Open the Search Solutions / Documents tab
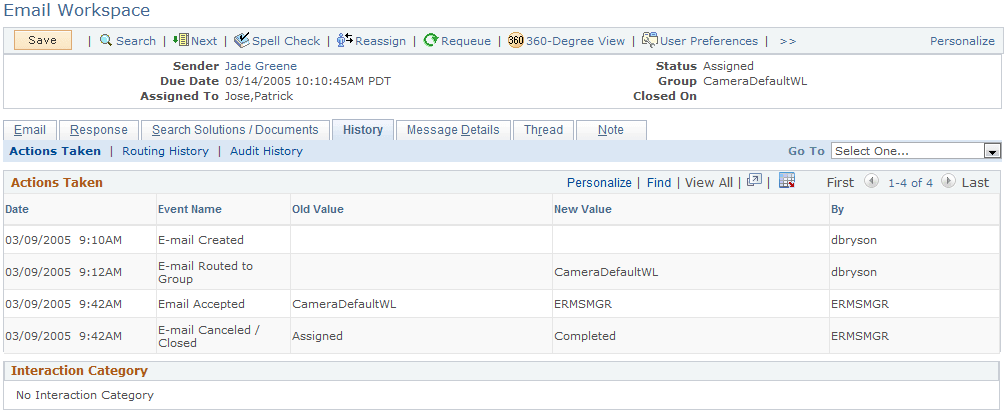The image size is (1007, 414). [235, 130]
